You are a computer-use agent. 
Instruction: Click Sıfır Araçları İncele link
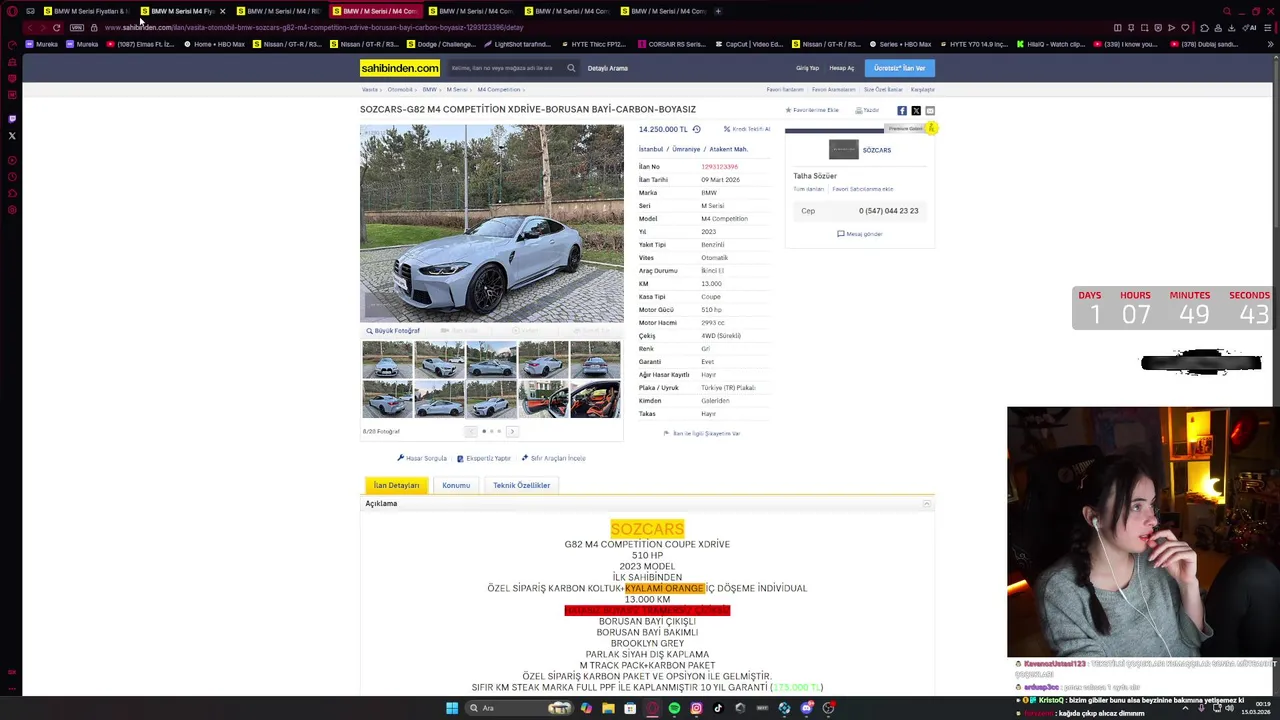tap(554, 458)
